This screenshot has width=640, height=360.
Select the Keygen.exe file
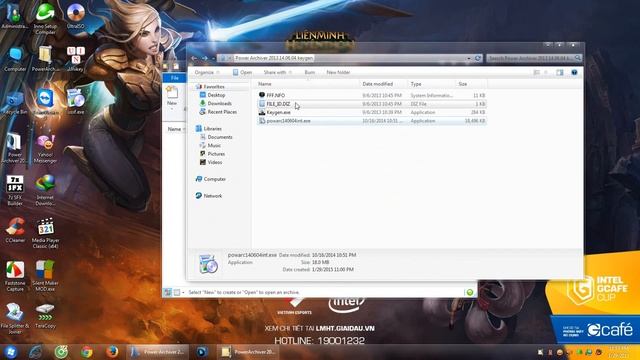pos(372,112)
